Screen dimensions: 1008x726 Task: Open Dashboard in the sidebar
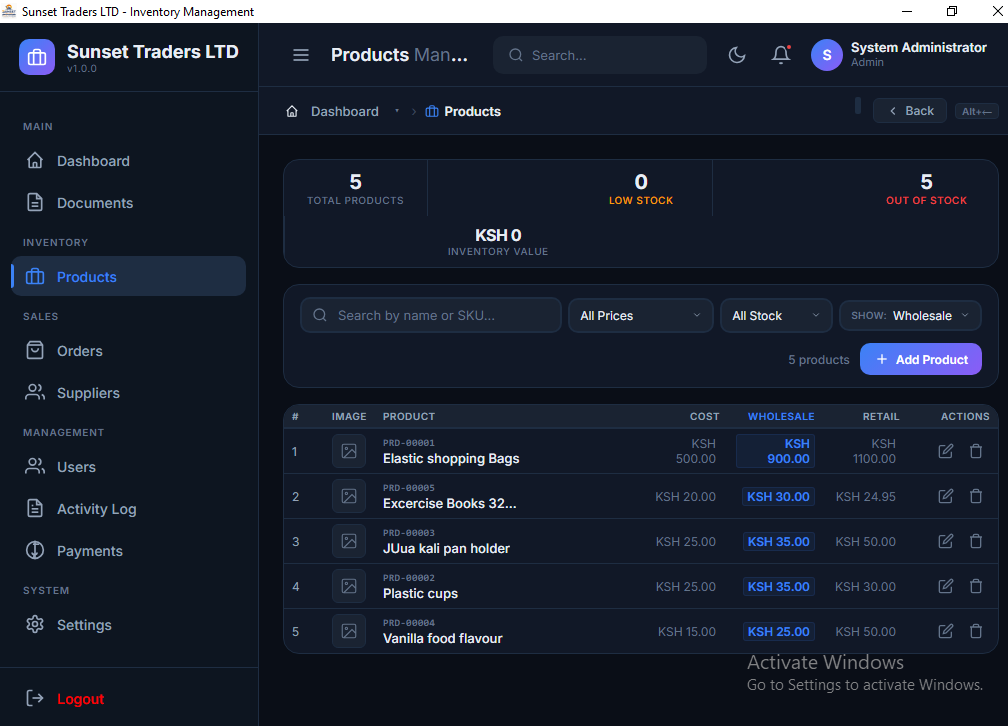click(x=129, y=161)
